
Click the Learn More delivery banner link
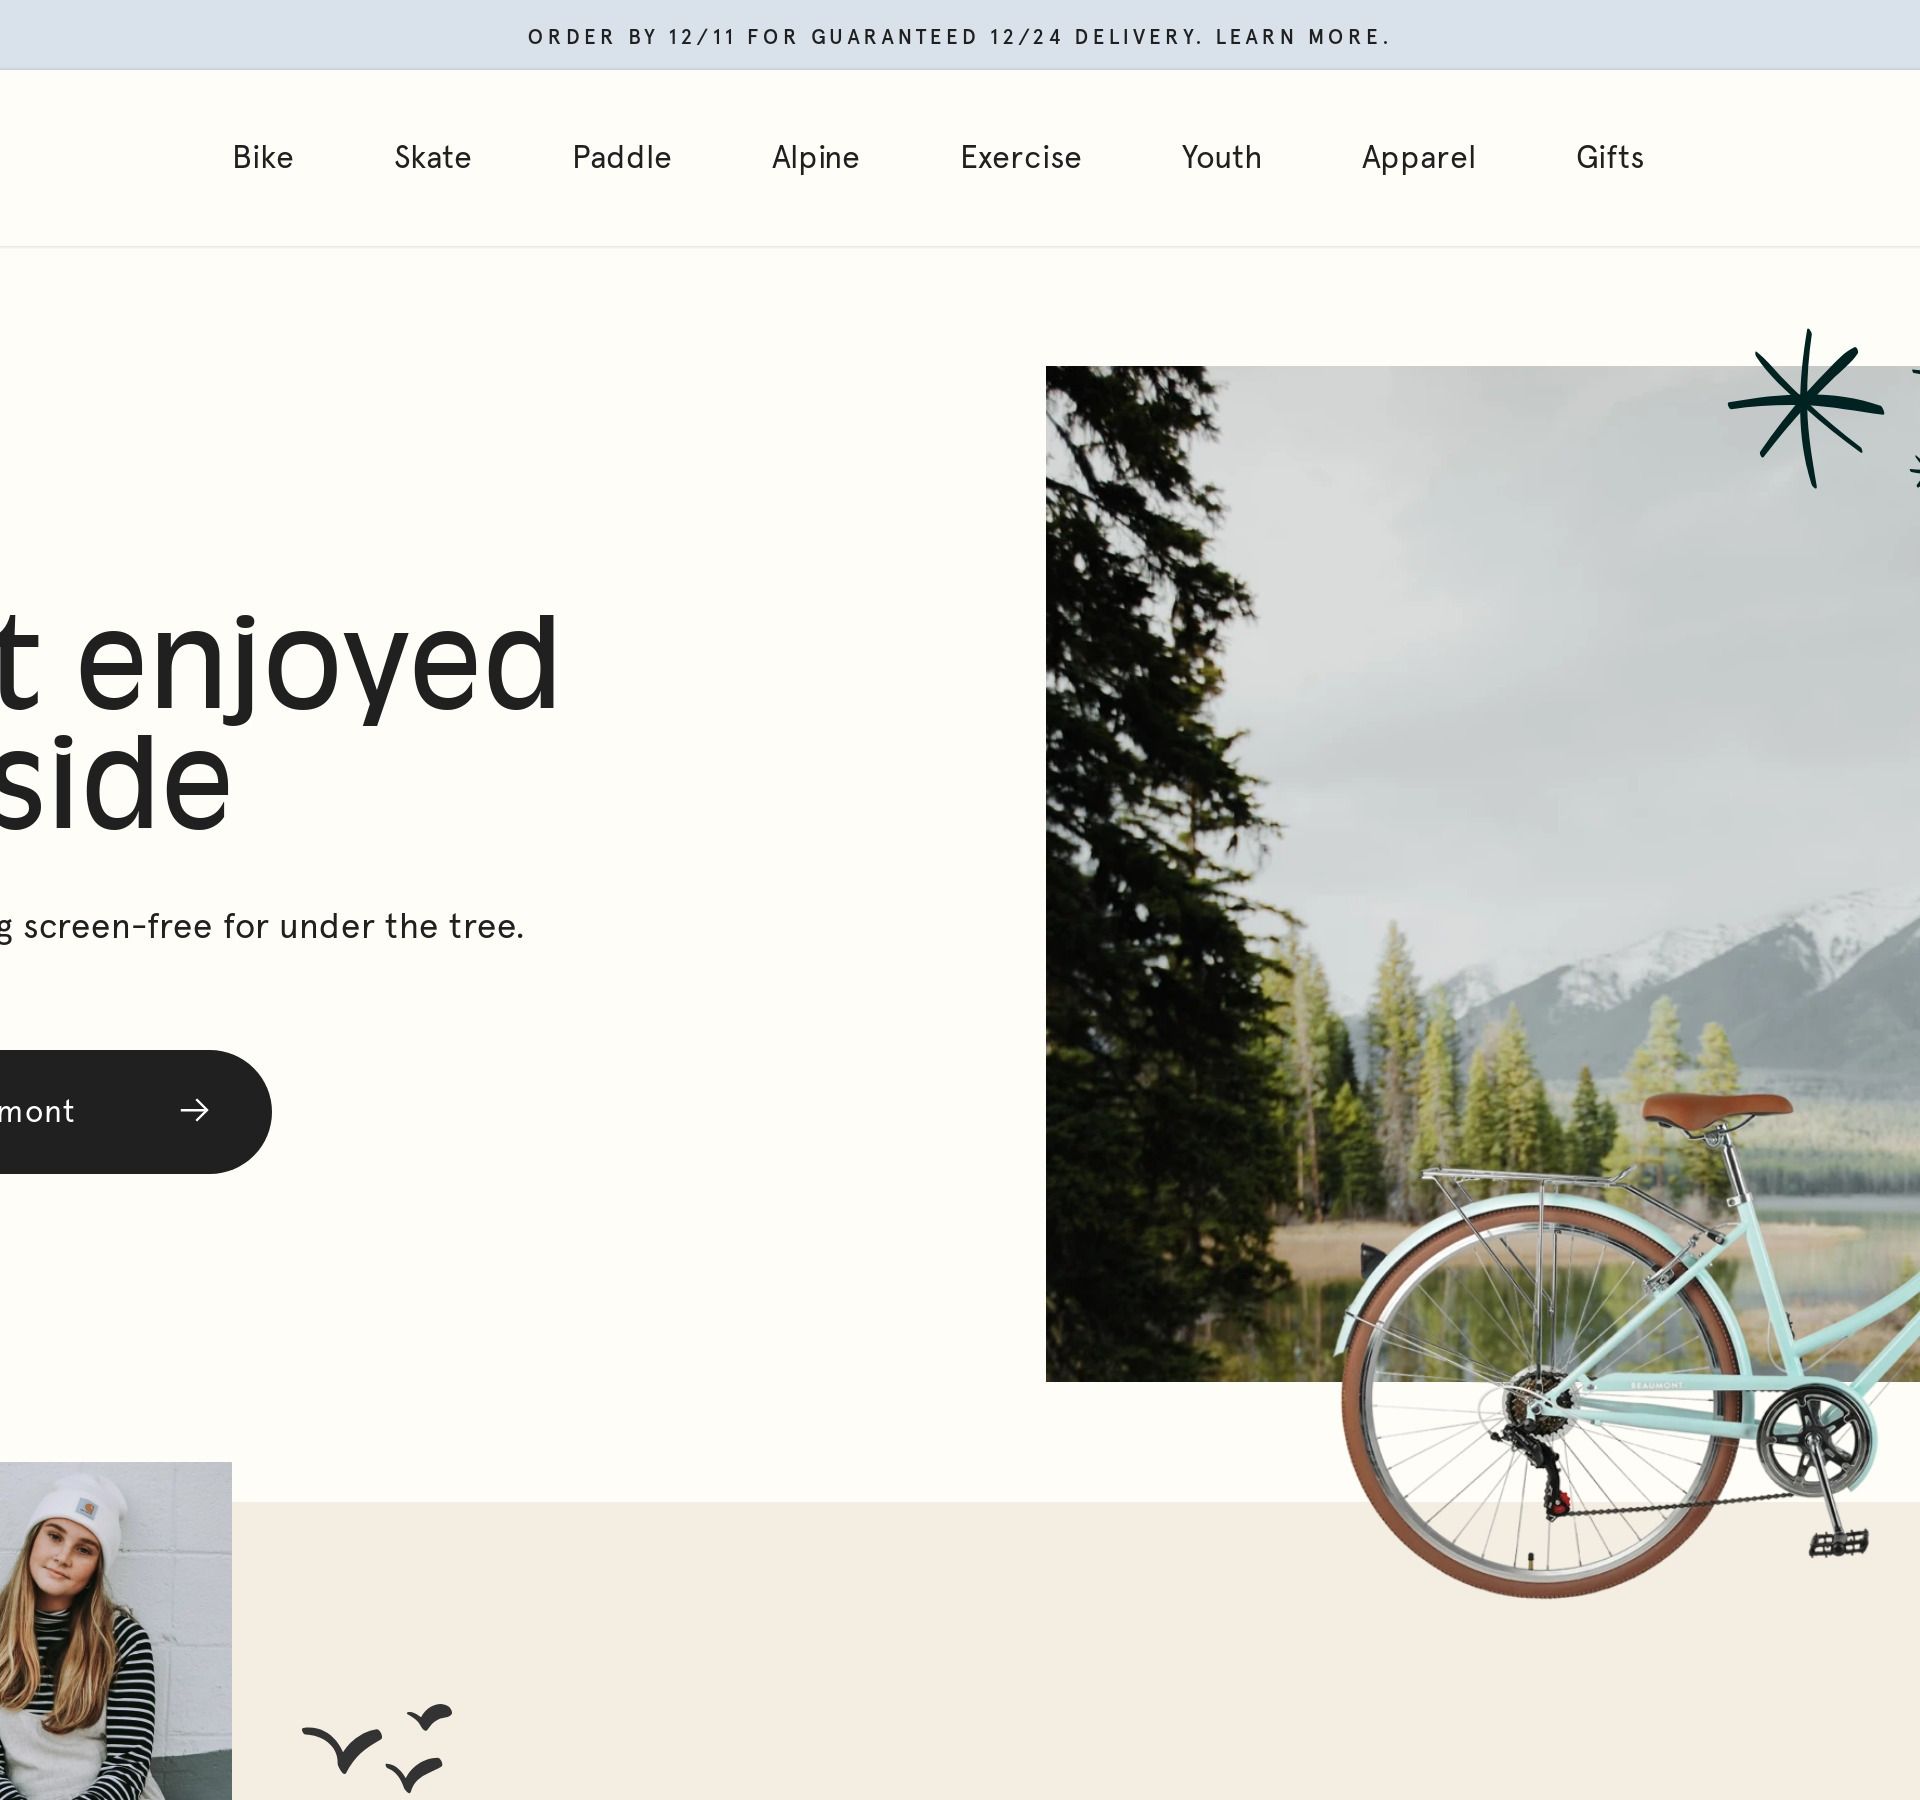point(1302,37)
